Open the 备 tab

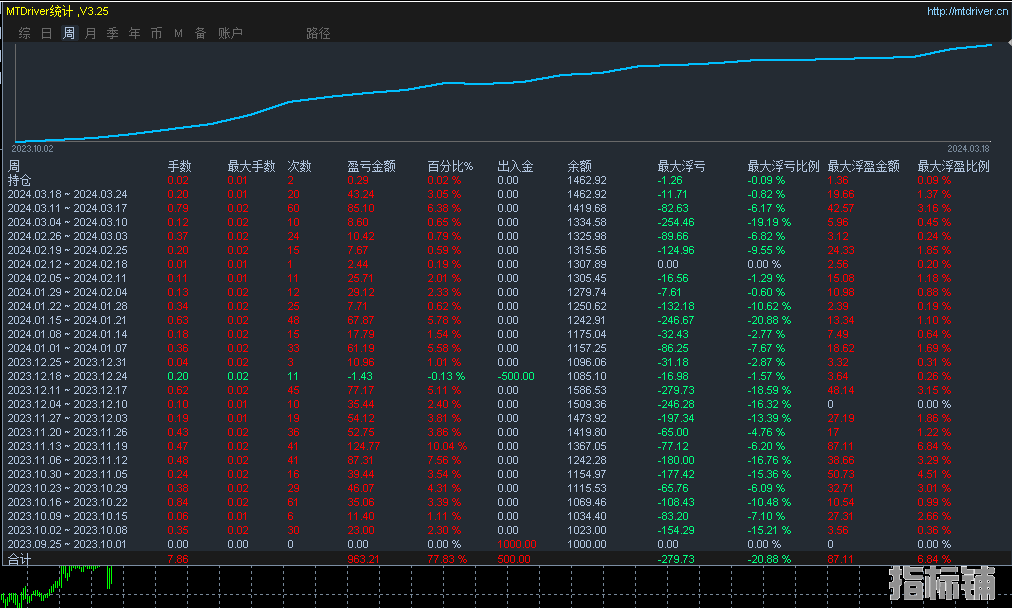click(x=200, y=33)
